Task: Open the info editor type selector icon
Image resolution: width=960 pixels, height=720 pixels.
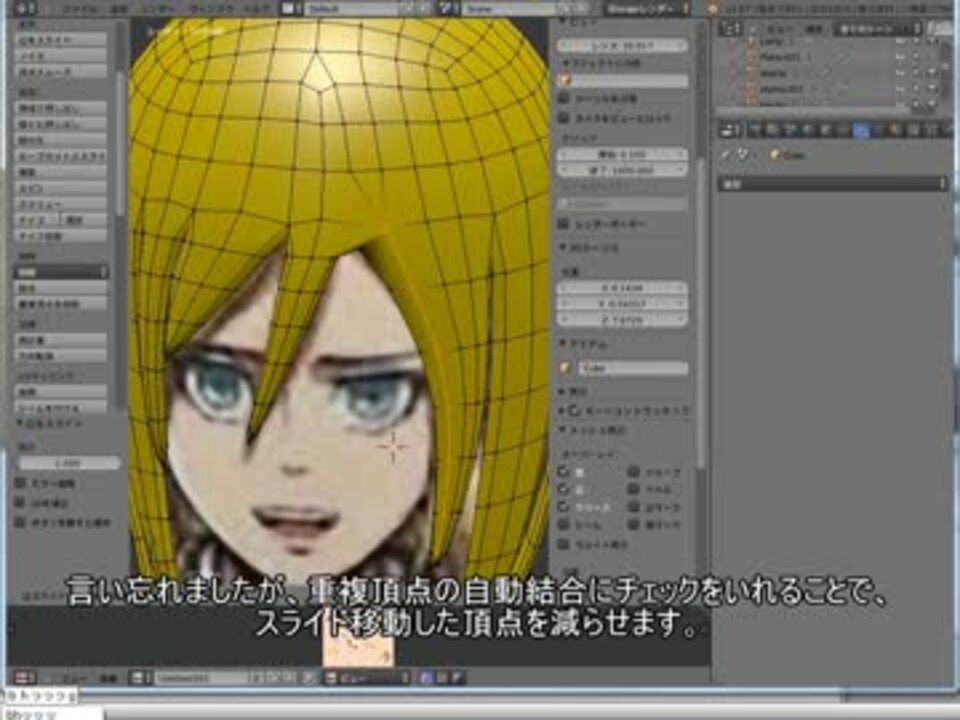Action: 25,9
